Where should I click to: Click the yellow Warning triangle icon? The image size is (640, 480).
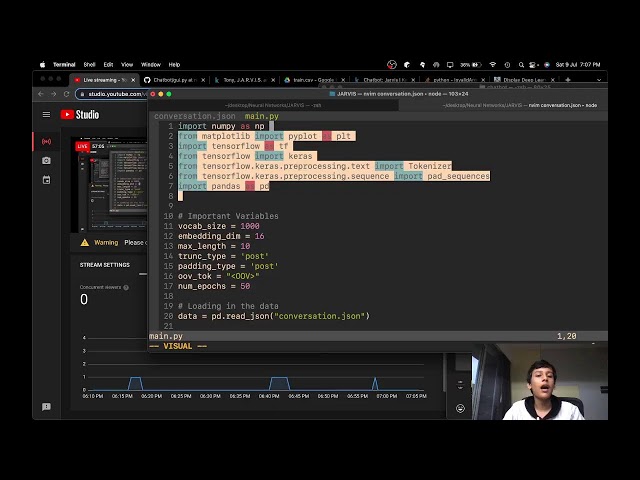pyautogui.click(x=84, y=242)
